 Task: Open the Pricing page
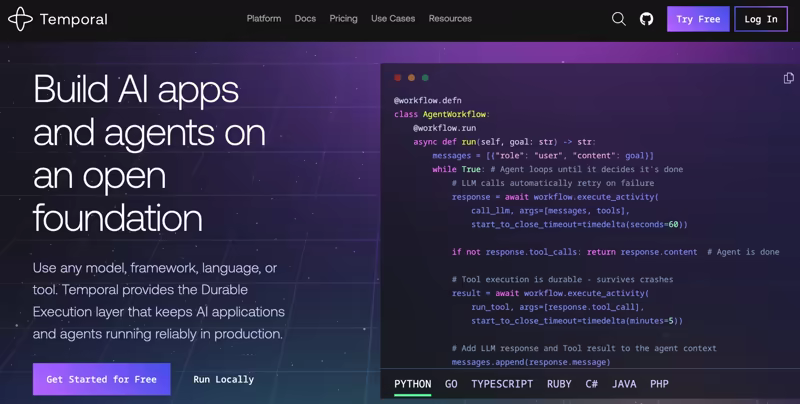pos(343,19)
